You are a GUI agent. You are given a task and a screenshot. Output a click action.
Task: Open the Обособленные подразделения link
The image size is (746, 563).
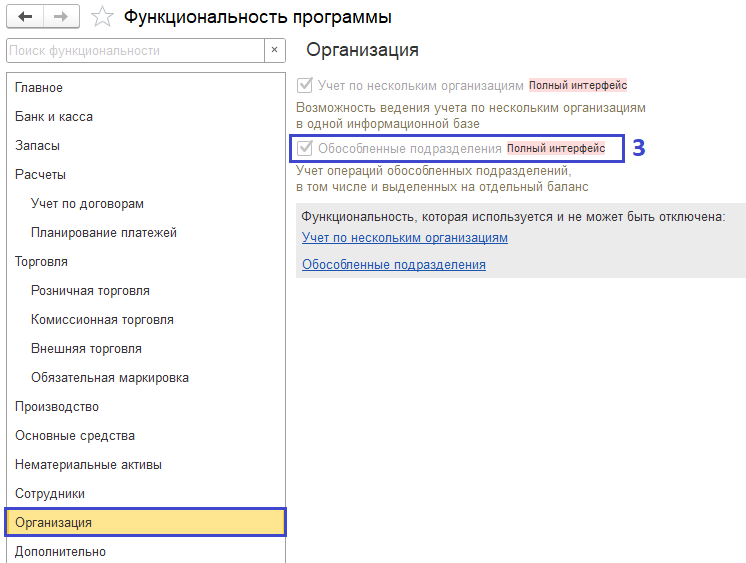(x=394, y=265)
